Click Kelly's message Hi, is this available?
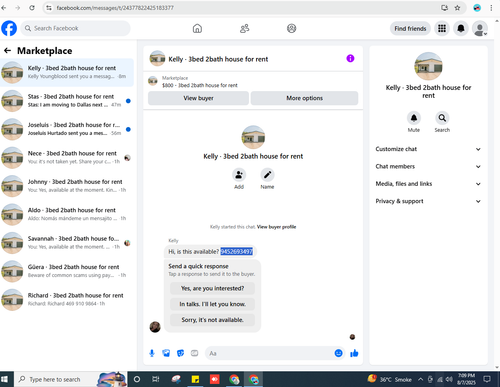 210,252
